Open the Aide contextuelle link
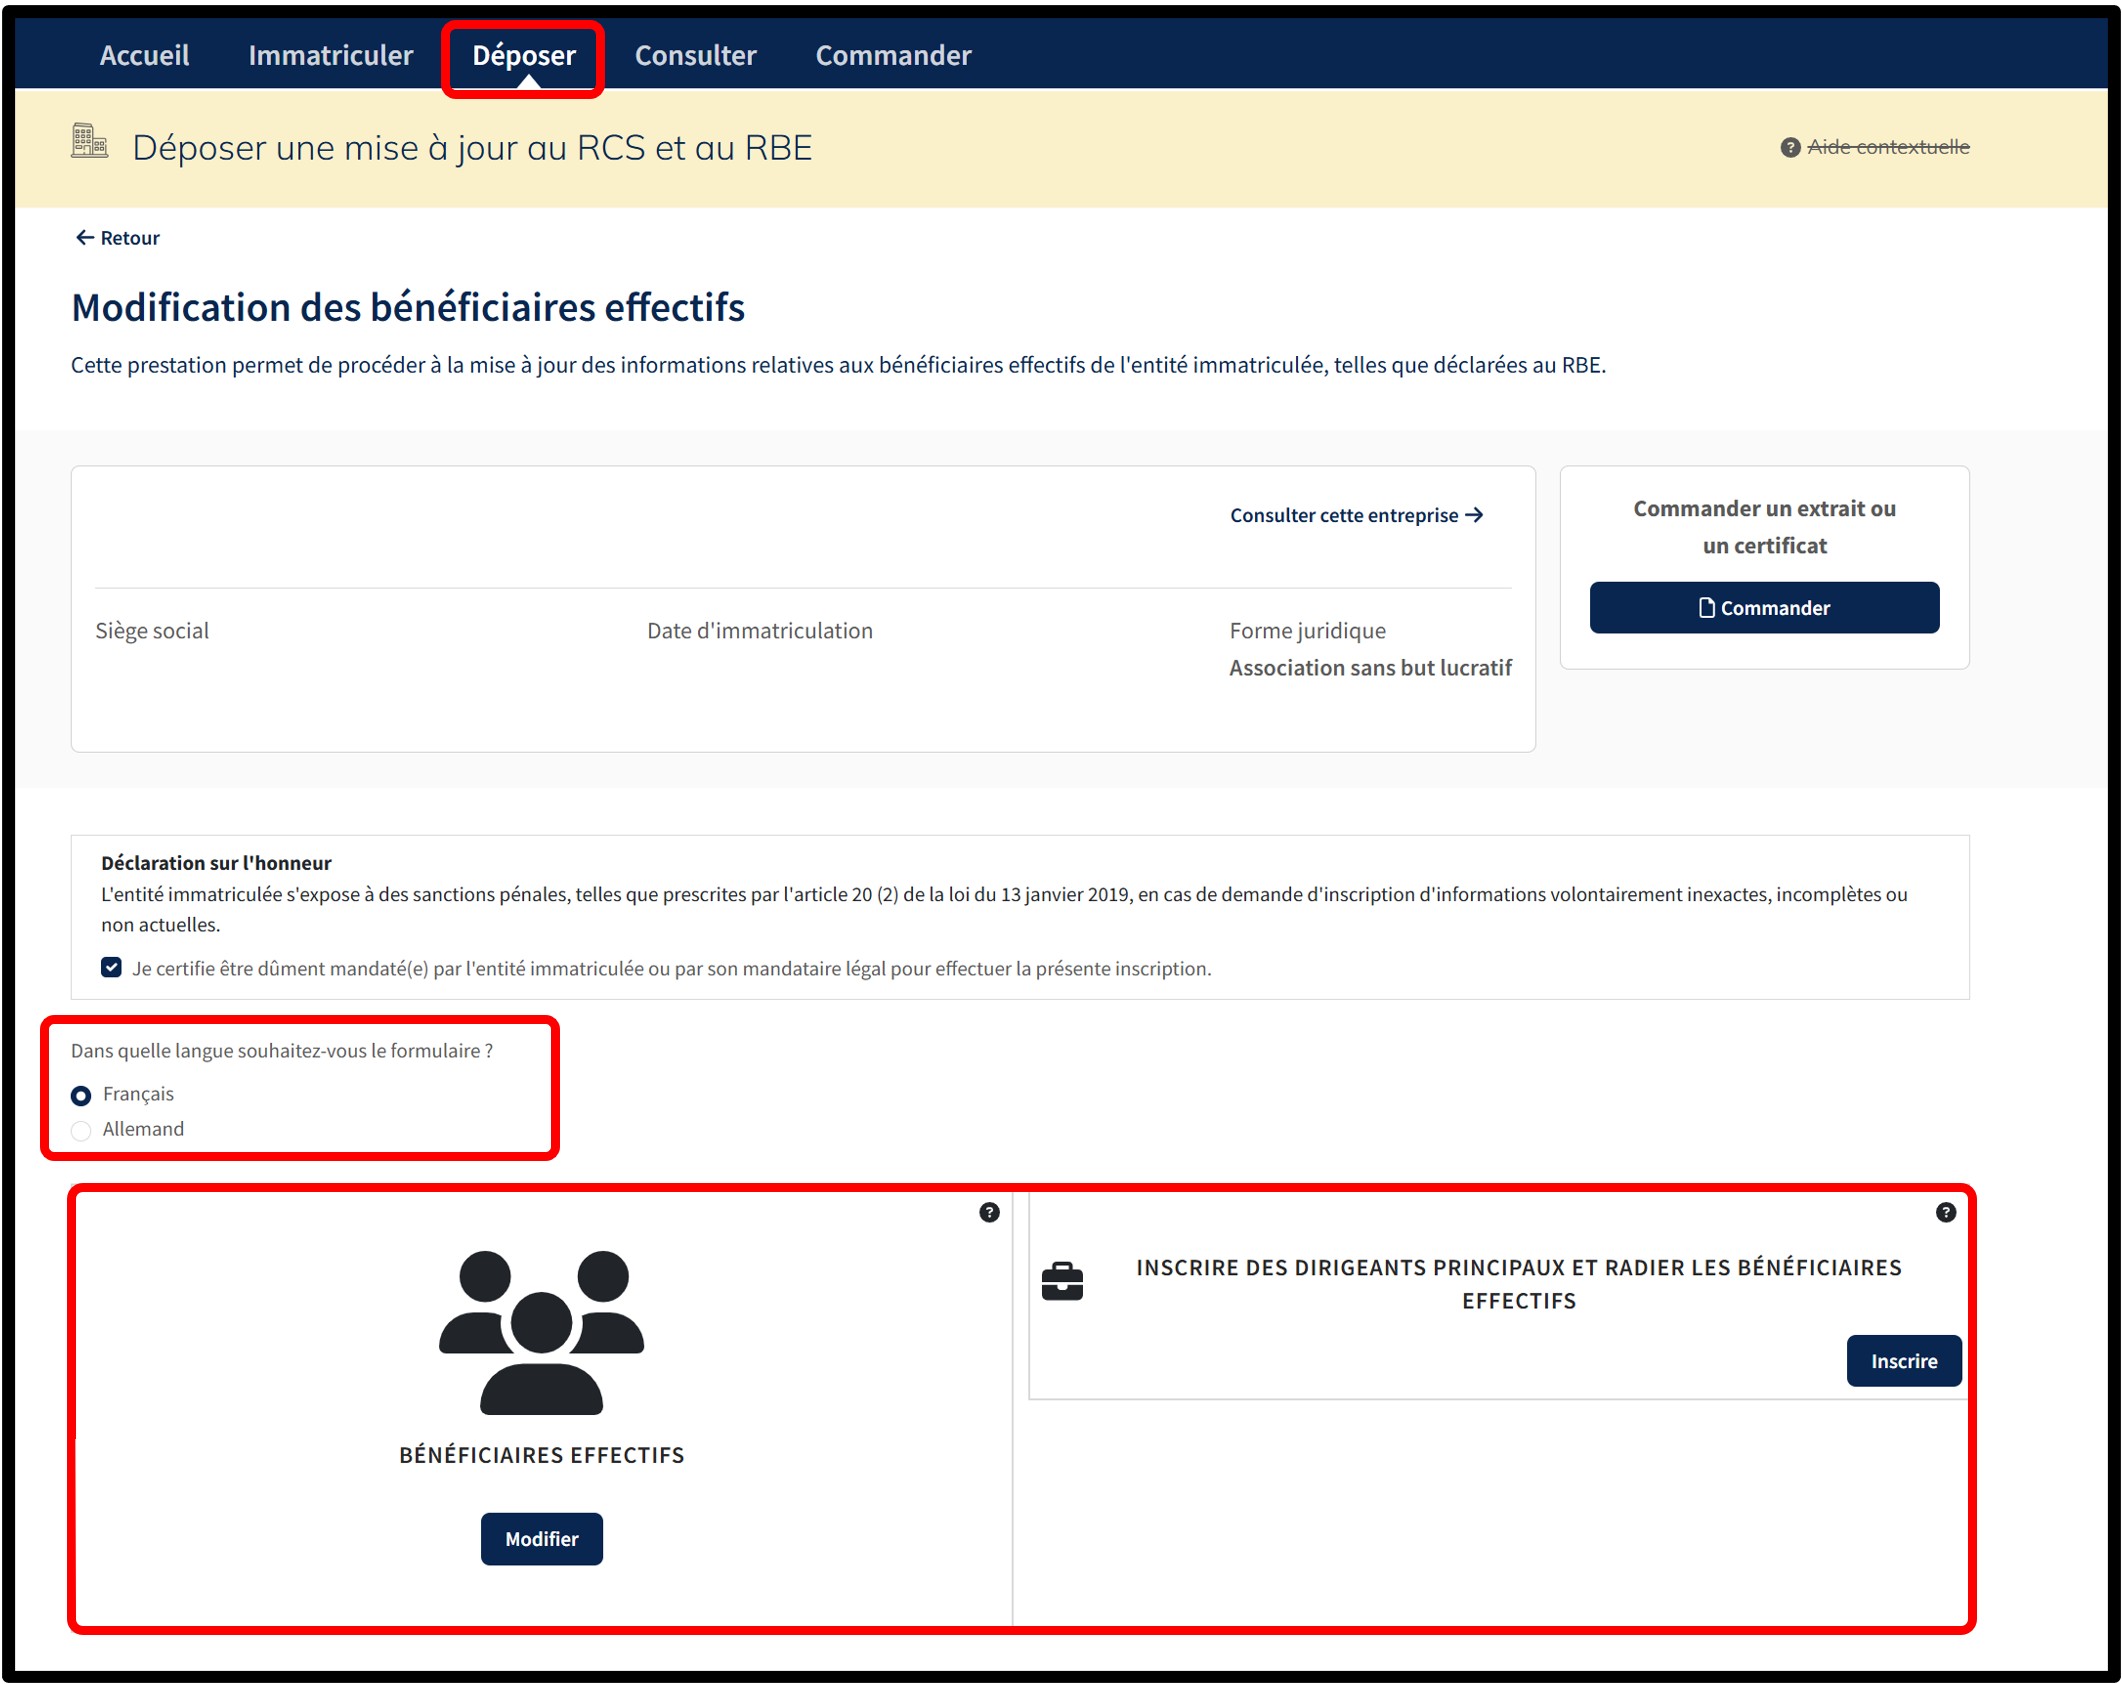The image size is (2122, 1684). (1888, 147)
